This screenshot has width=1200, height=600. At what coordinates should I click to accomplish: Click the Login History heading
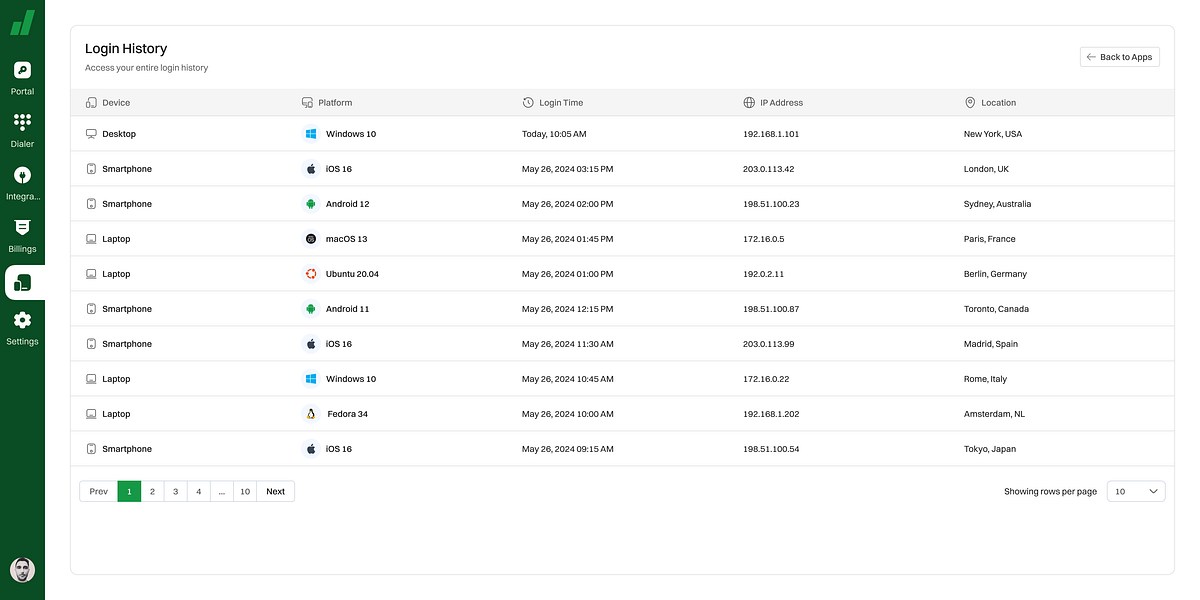(126, 48)
